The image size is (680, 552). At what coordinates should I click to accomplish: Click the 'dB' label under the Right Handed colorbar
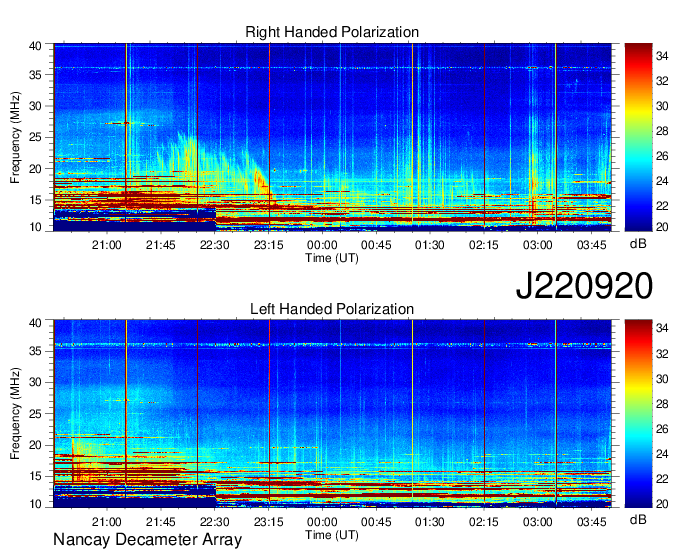pyautogui.click(x=638, y=244)
